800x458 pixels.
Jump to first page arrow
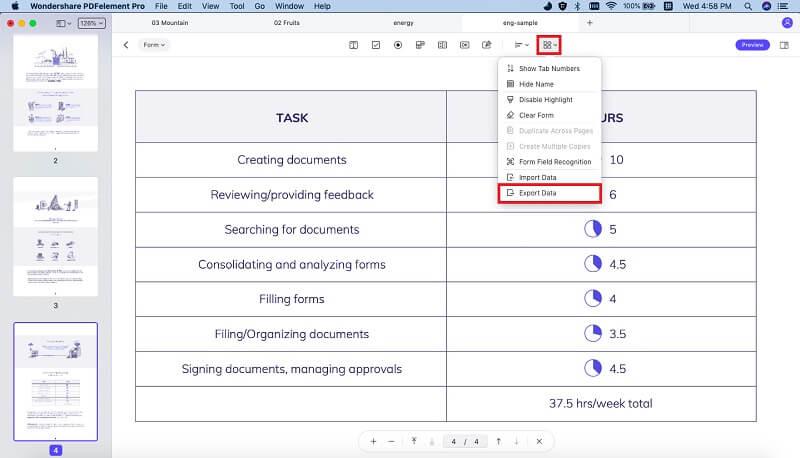tap(414, 442)
